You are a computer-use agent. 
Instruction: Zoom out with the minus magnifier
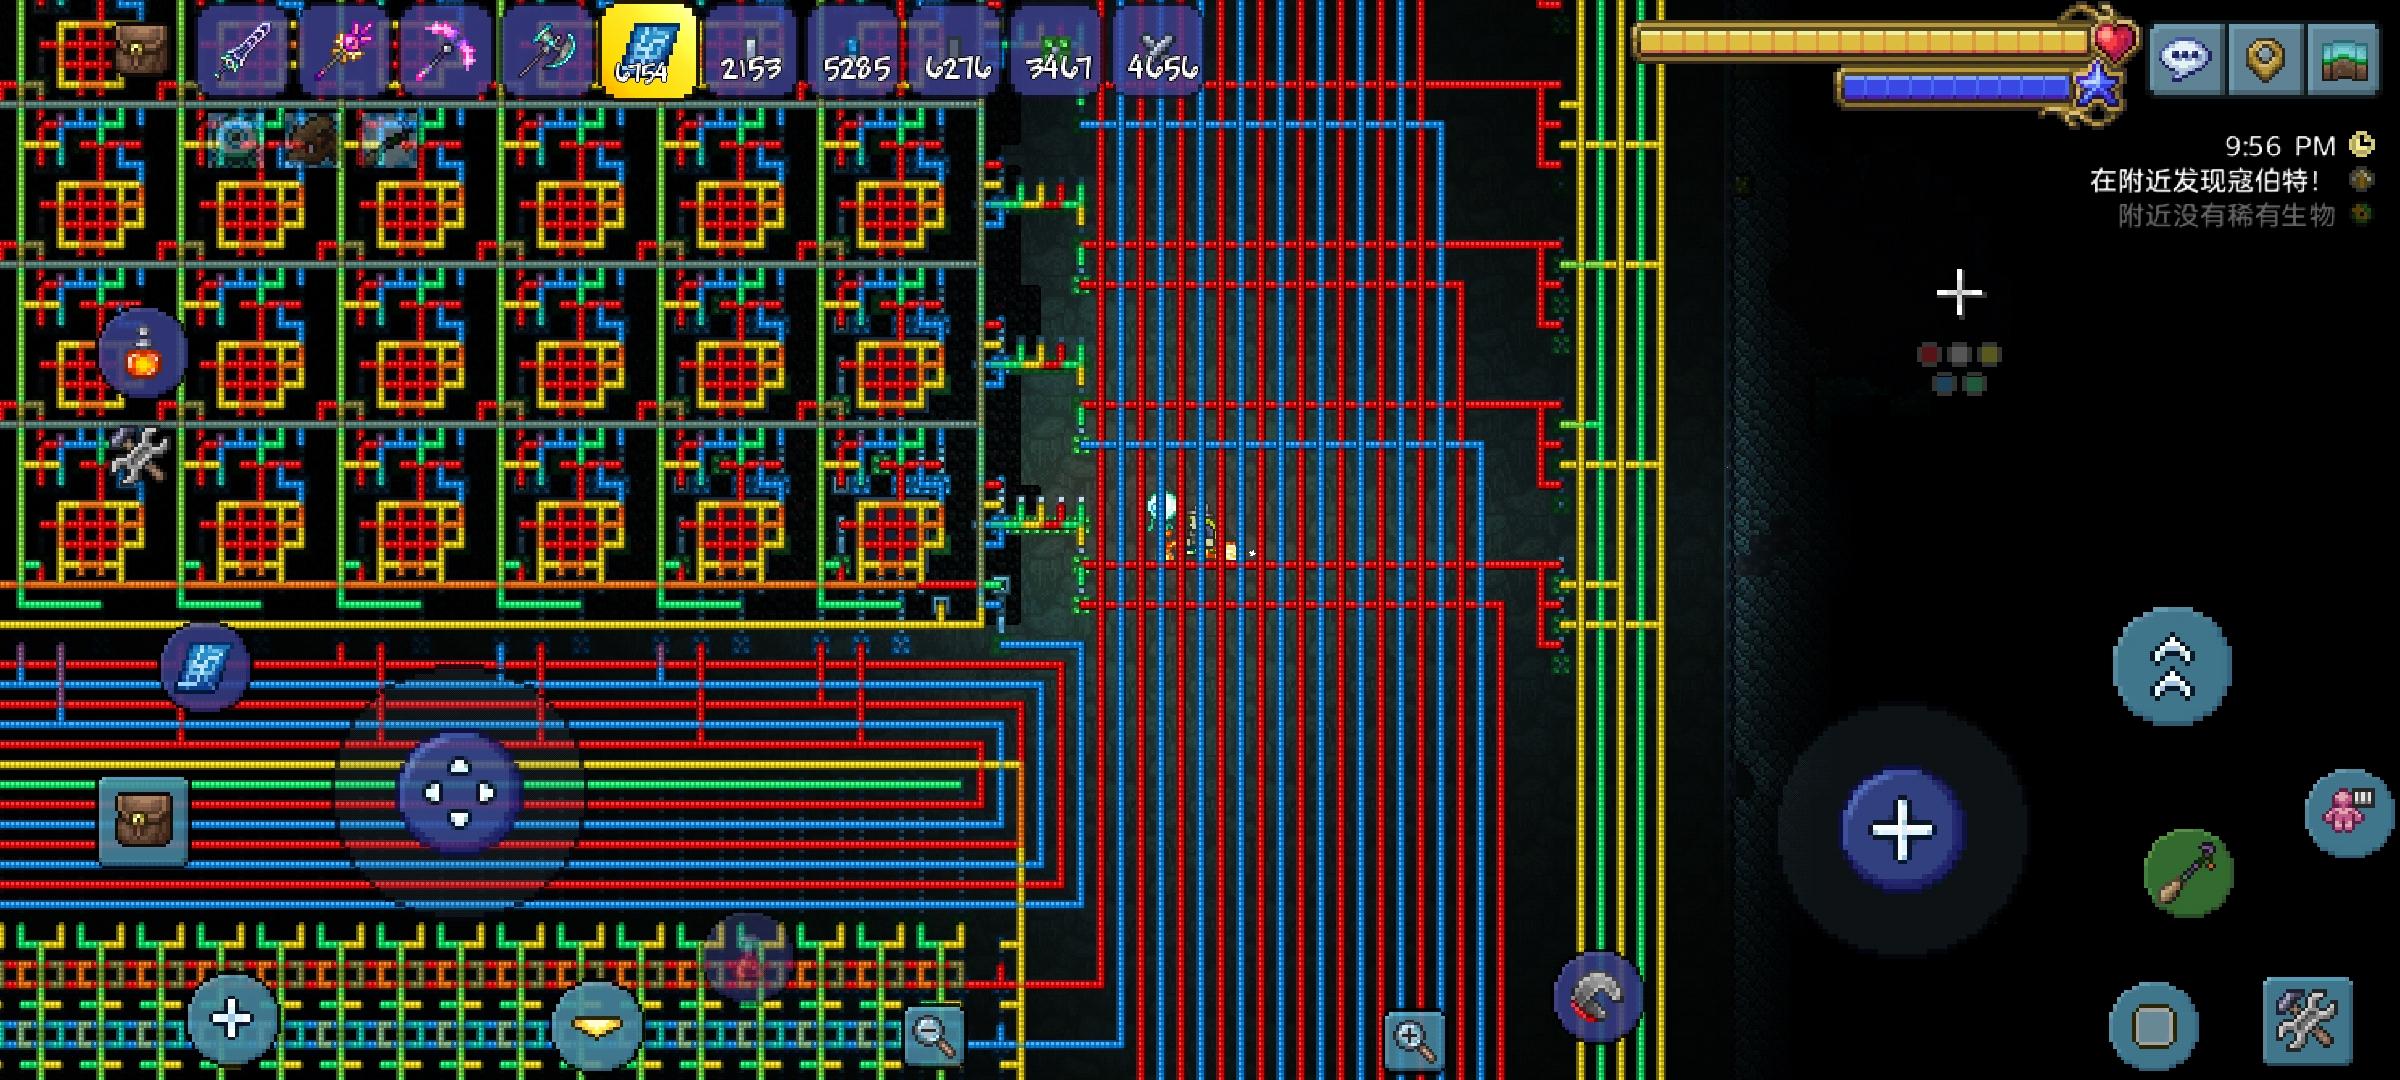935,1036
